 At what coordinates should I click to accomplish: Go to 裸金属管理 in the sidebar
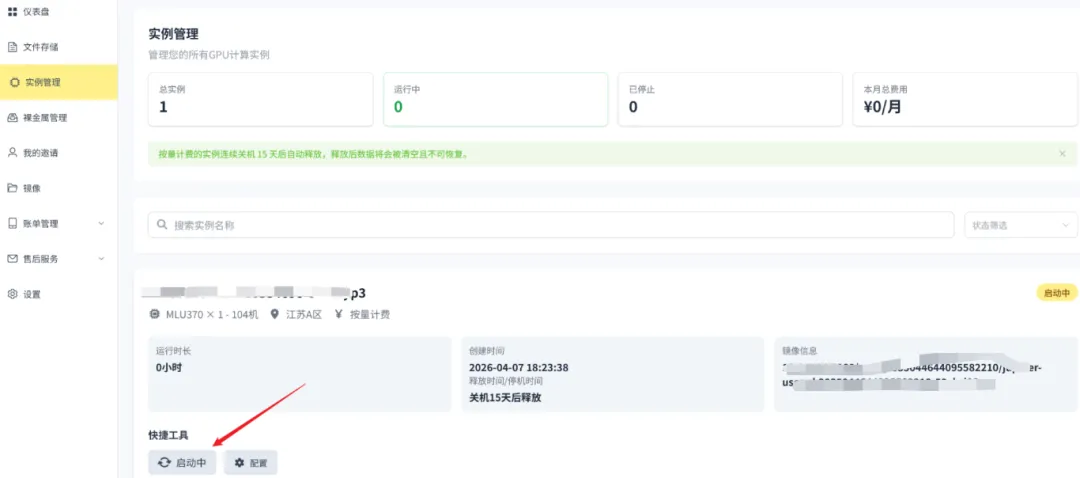coord(59,118)
